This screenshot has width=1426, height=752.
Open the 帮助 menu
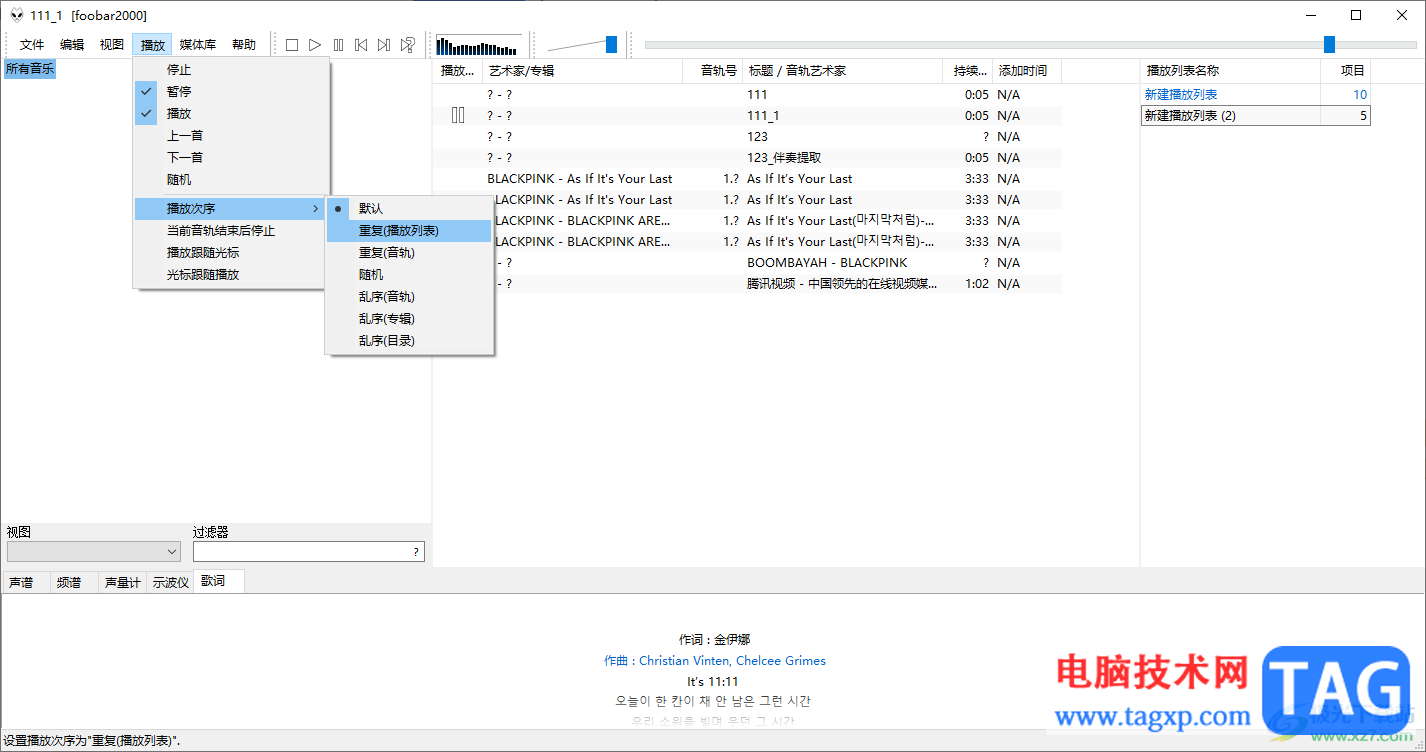(244, 45)
